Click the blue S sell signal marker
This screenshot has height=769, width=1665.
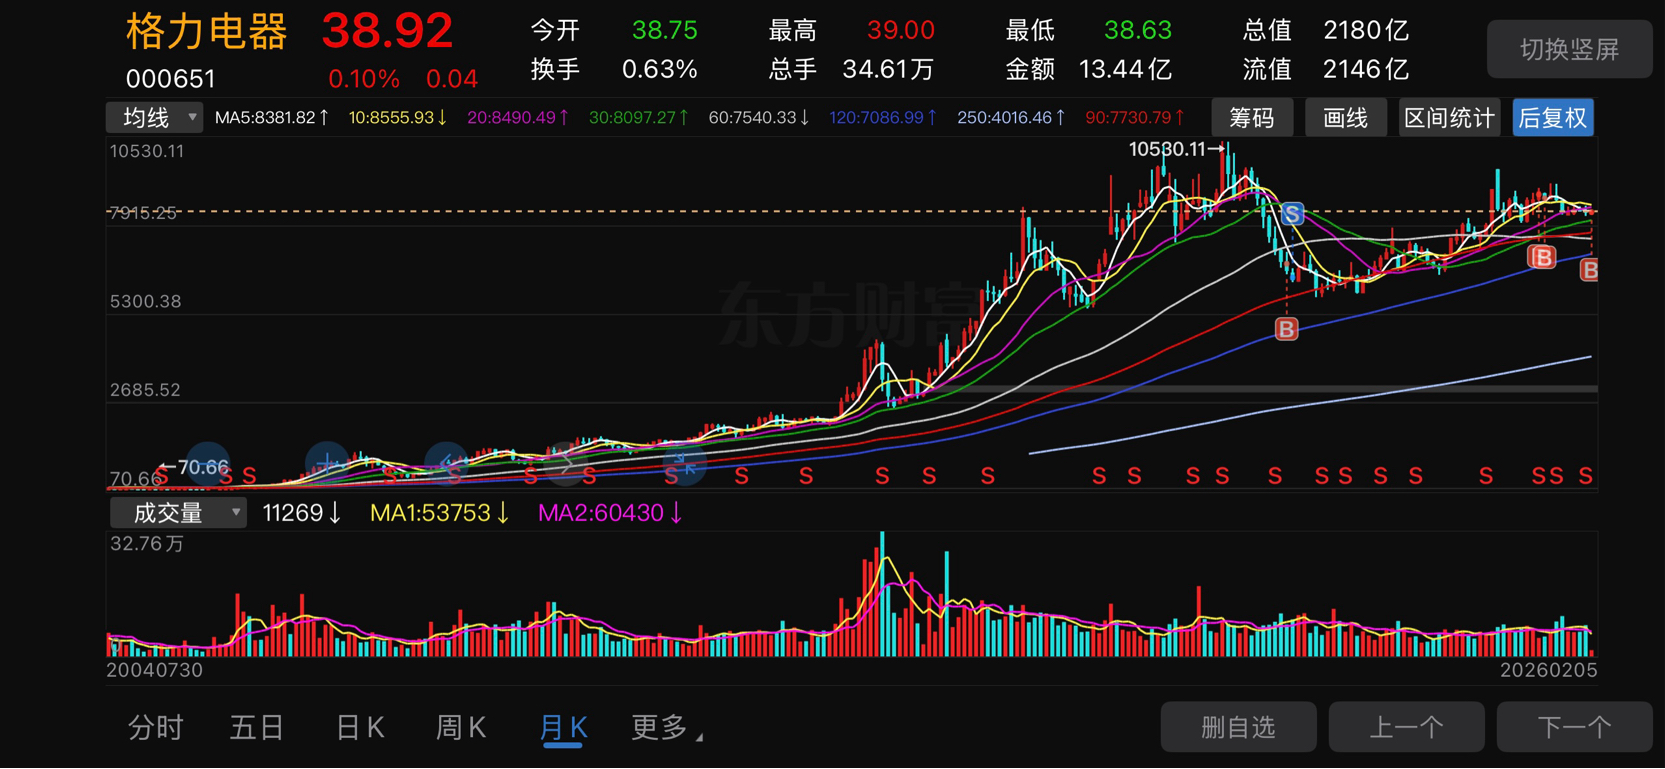coord(1292,214)
